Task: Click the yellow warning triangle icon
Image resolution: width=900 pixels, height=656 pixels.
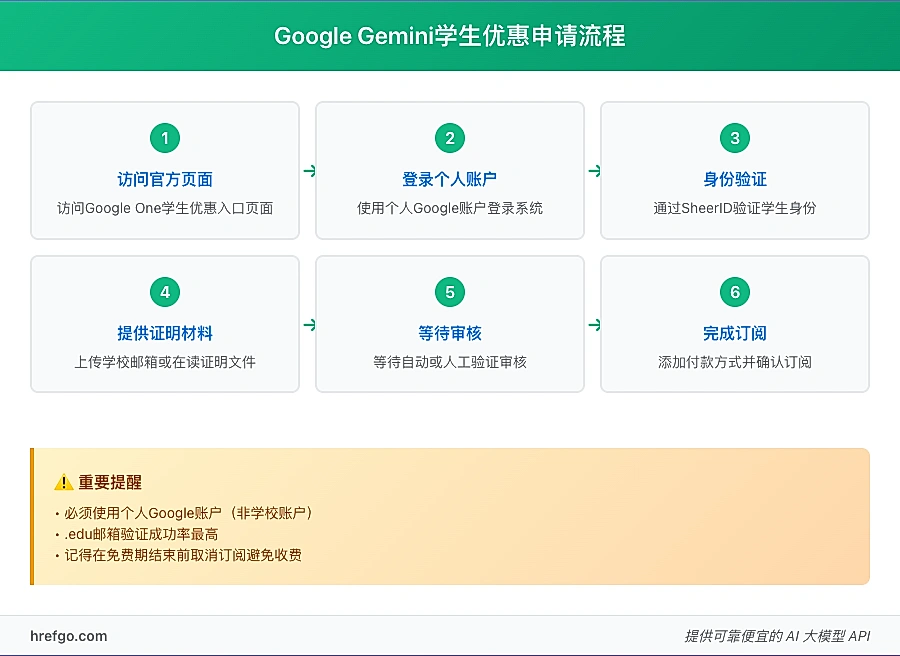Action: (x=63, y=482)
